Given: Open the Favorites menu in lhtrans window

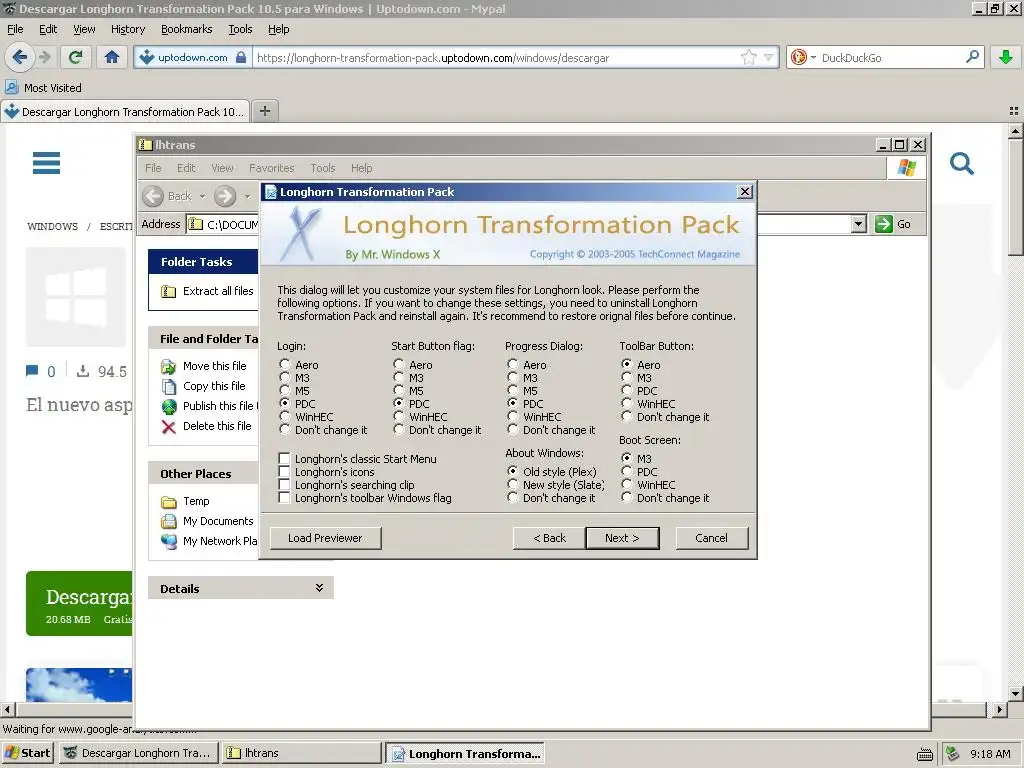Looking at the screenshot, I should 272,168.
